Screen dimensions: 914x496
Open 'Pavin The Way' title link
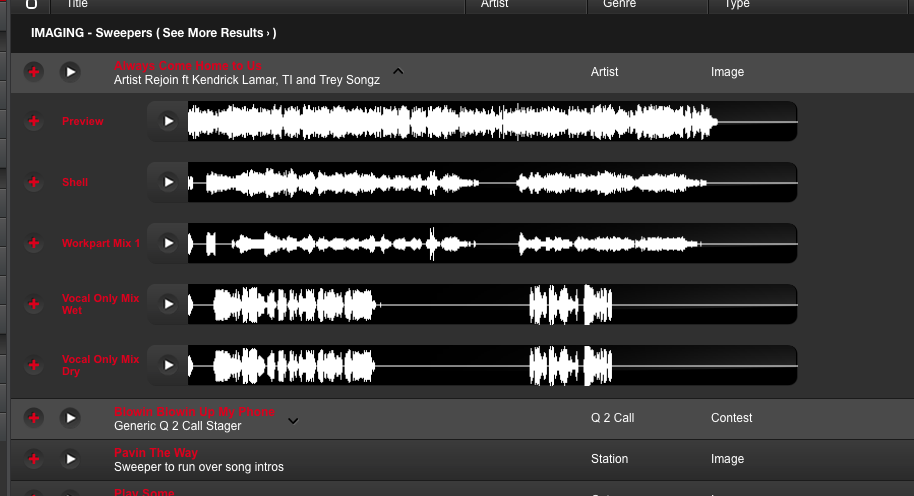point(156,453)
